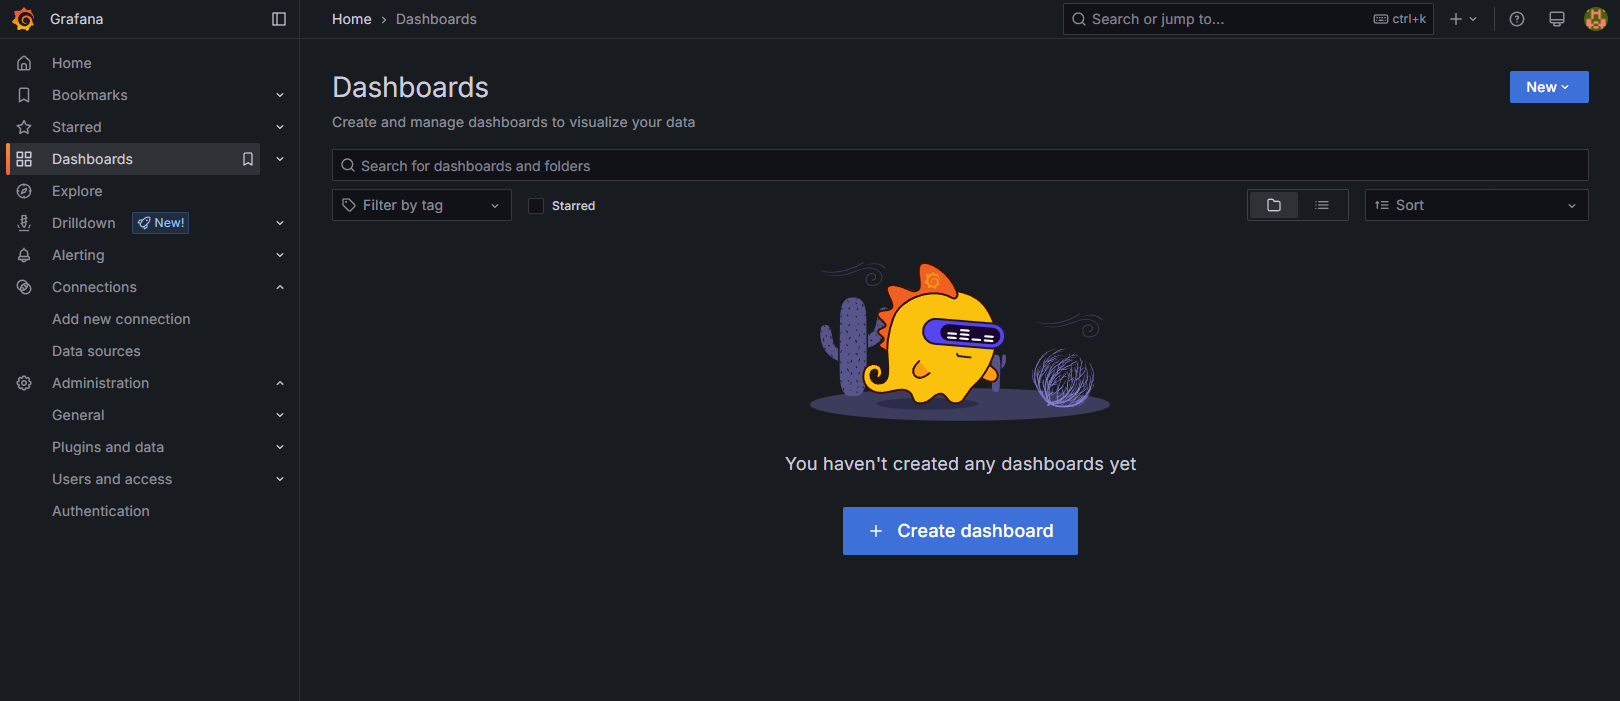The height and width of the screenshot is (701, 1620).
Task: Open the dropdown arrow beside top plus
Action: click(x=1473, y=19)
